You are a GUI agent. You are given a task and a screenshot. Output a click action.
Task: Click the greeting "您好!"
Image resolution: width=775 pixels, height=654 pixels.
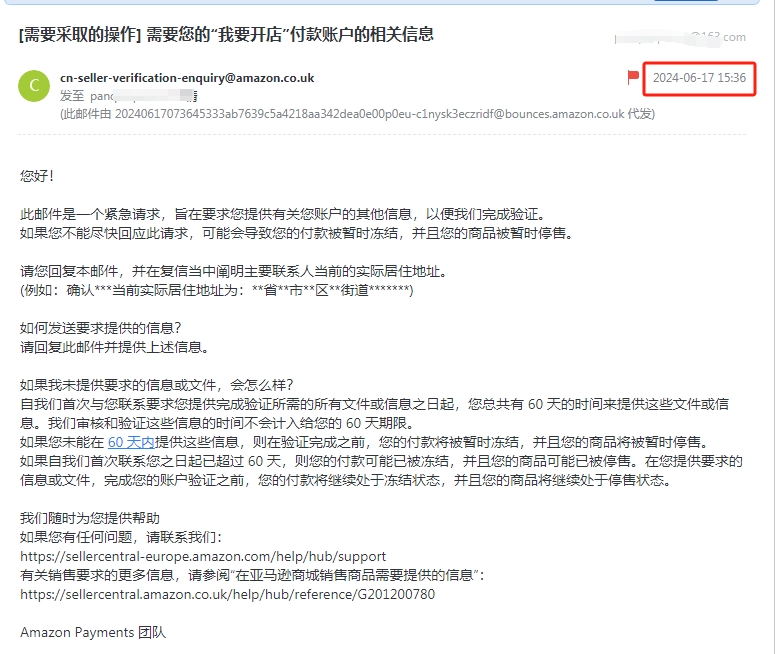[37, 176]
